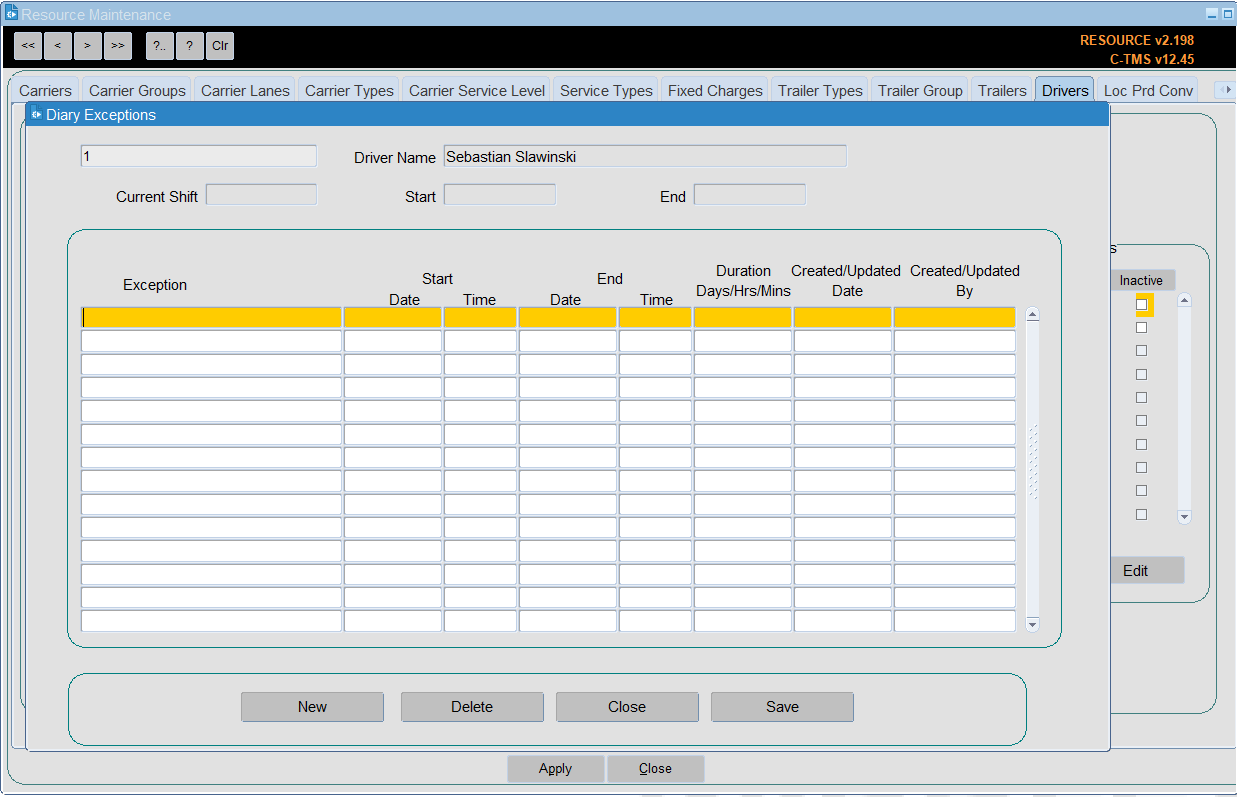Image resolution: width=1237 pixels, height=797 pixels.
Task: Switch to the Carriers tab
Action: [x=46, y=90]
